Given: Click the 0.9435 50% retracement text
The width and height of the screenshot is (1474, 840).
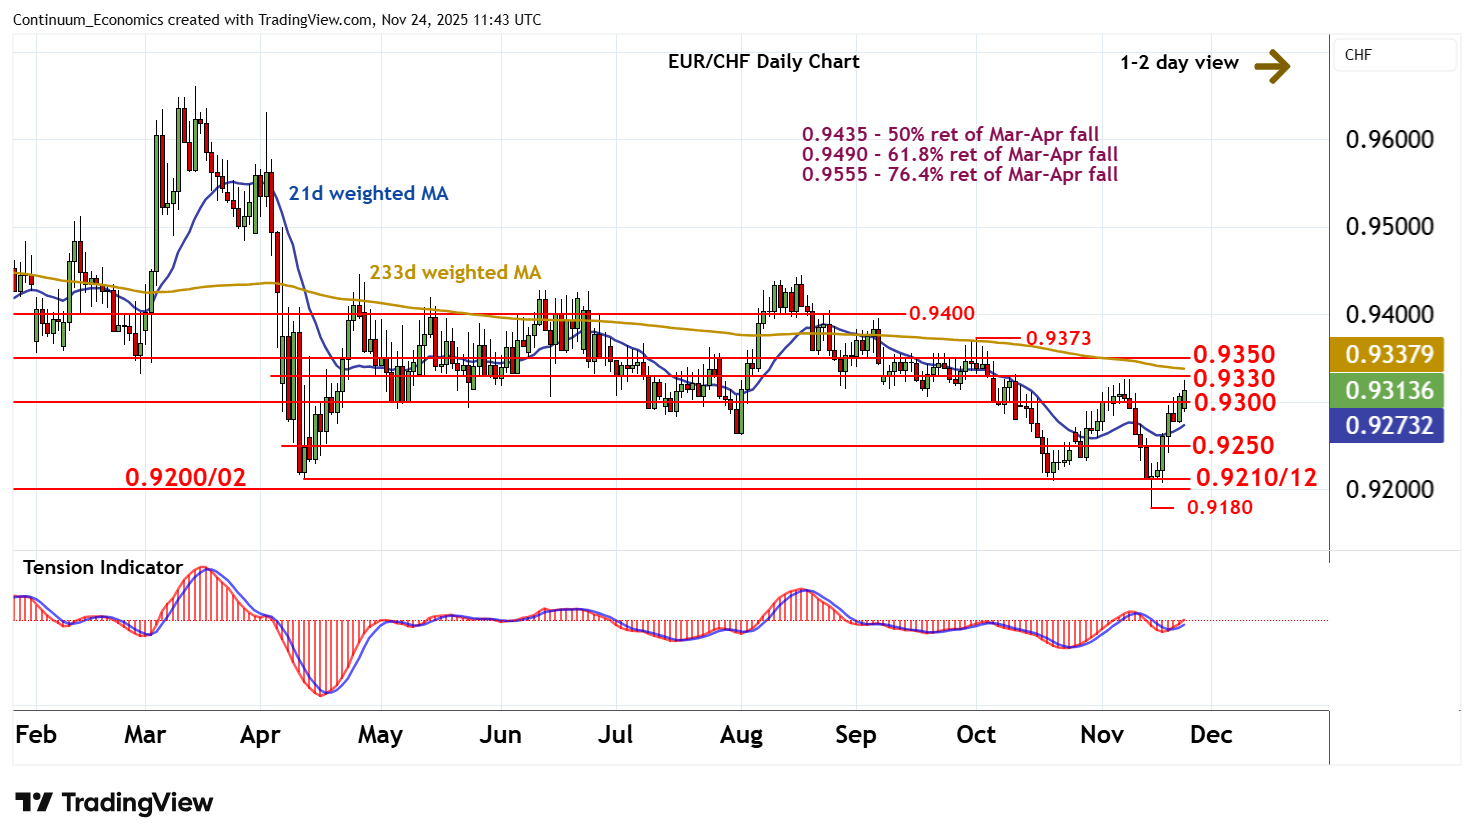Looking at the screenshot, I should point(950,135).
